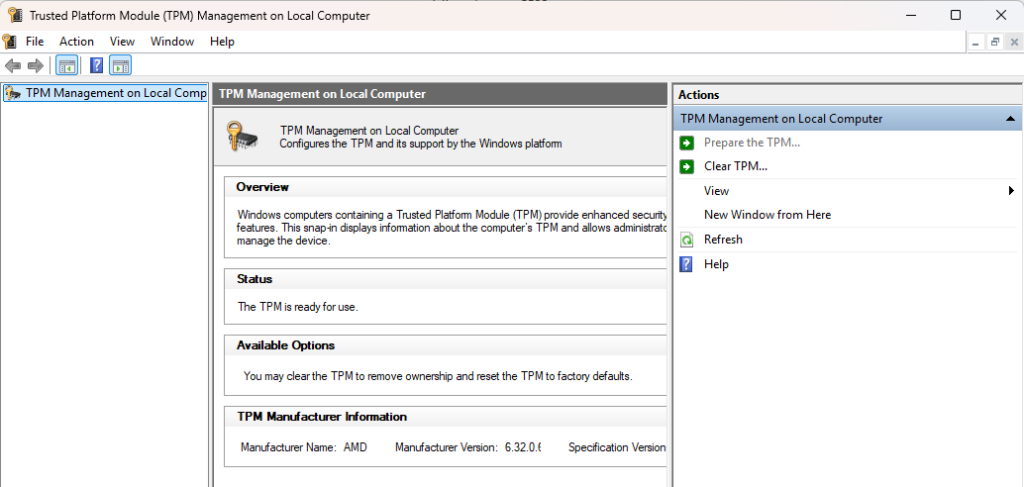
Task: Maximize the main TPM window
Action: click(955, 15)
